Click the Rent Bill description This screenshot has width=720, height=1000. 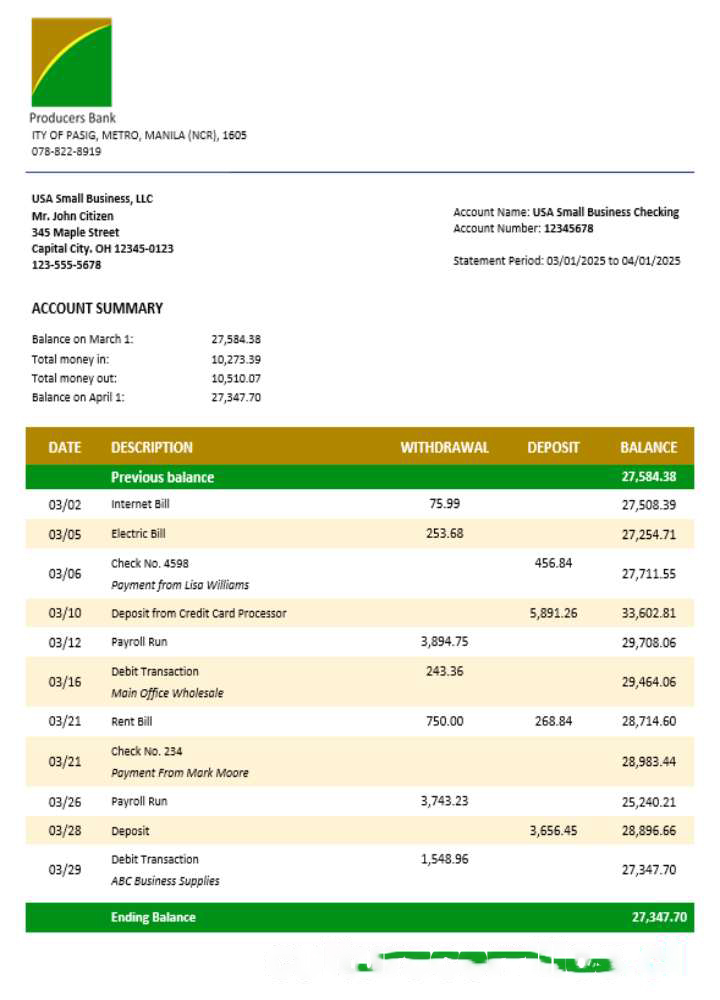pyautogui.click(x=133, y=721)
